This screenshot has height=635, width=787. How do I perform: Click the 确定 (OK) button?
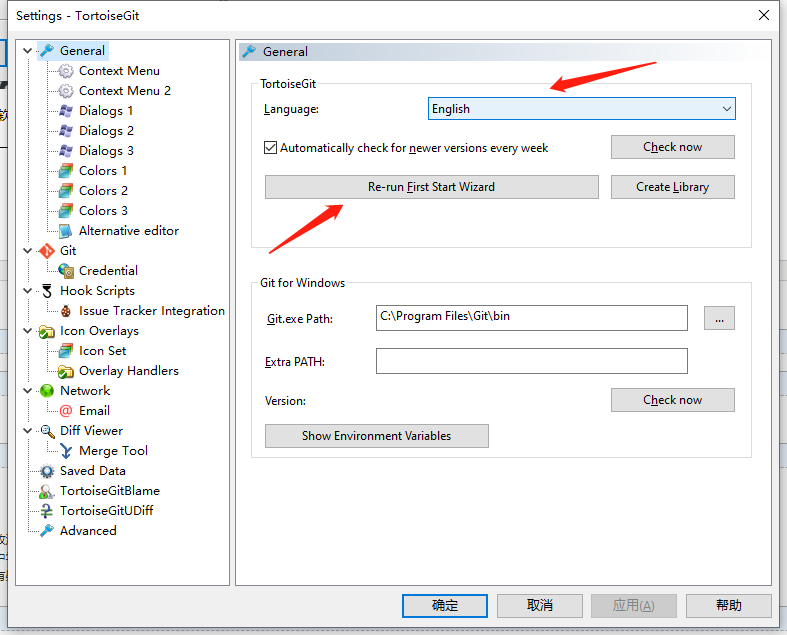point(445,606)
